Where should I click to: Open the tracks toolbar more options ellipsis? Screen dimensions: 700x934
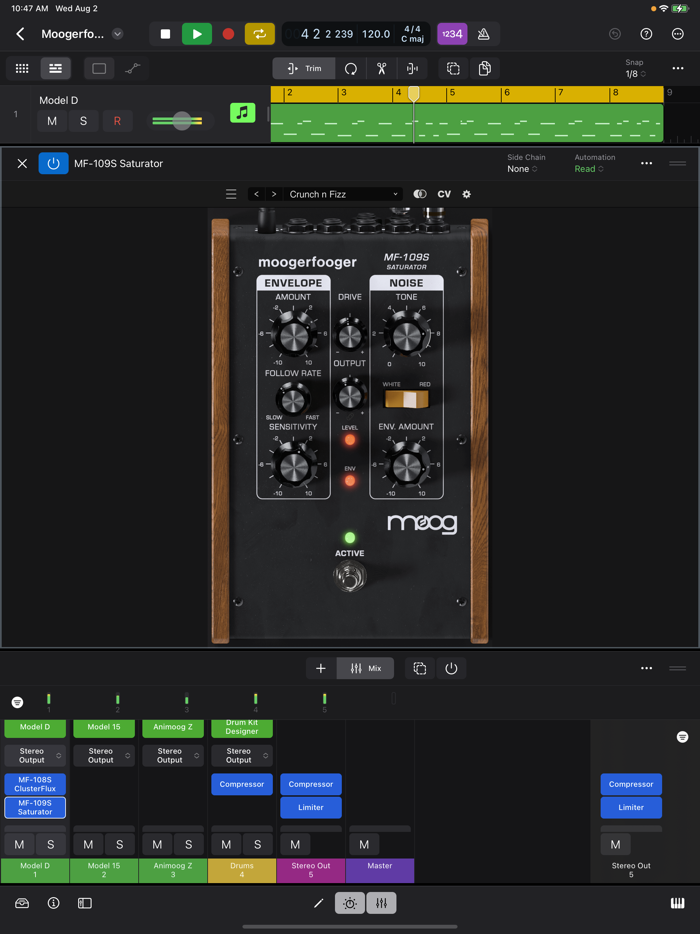tap(678, 69)
